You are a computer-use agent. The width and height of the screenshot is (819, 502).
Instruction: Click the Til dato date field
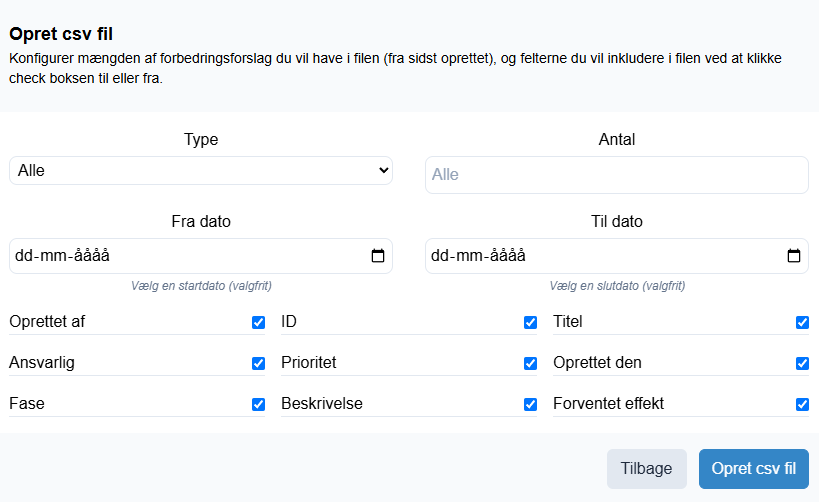click(617, 256)
